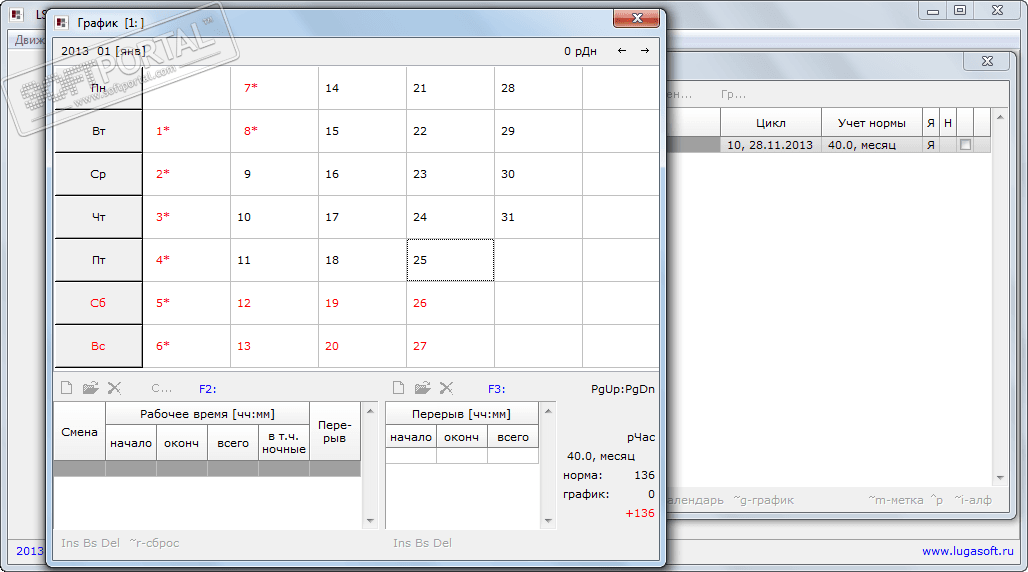
Task: Select the Чт weekday header
Action: click(x=98, y=217)
